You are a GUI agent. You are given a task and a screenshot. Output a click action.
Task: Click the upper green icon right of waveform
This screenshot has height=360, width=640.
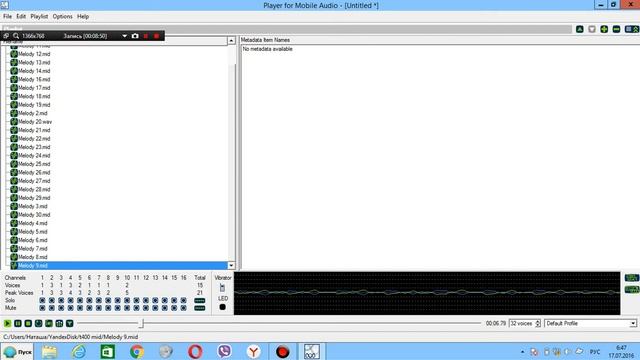pyautogui.click(x=632, y=278)
